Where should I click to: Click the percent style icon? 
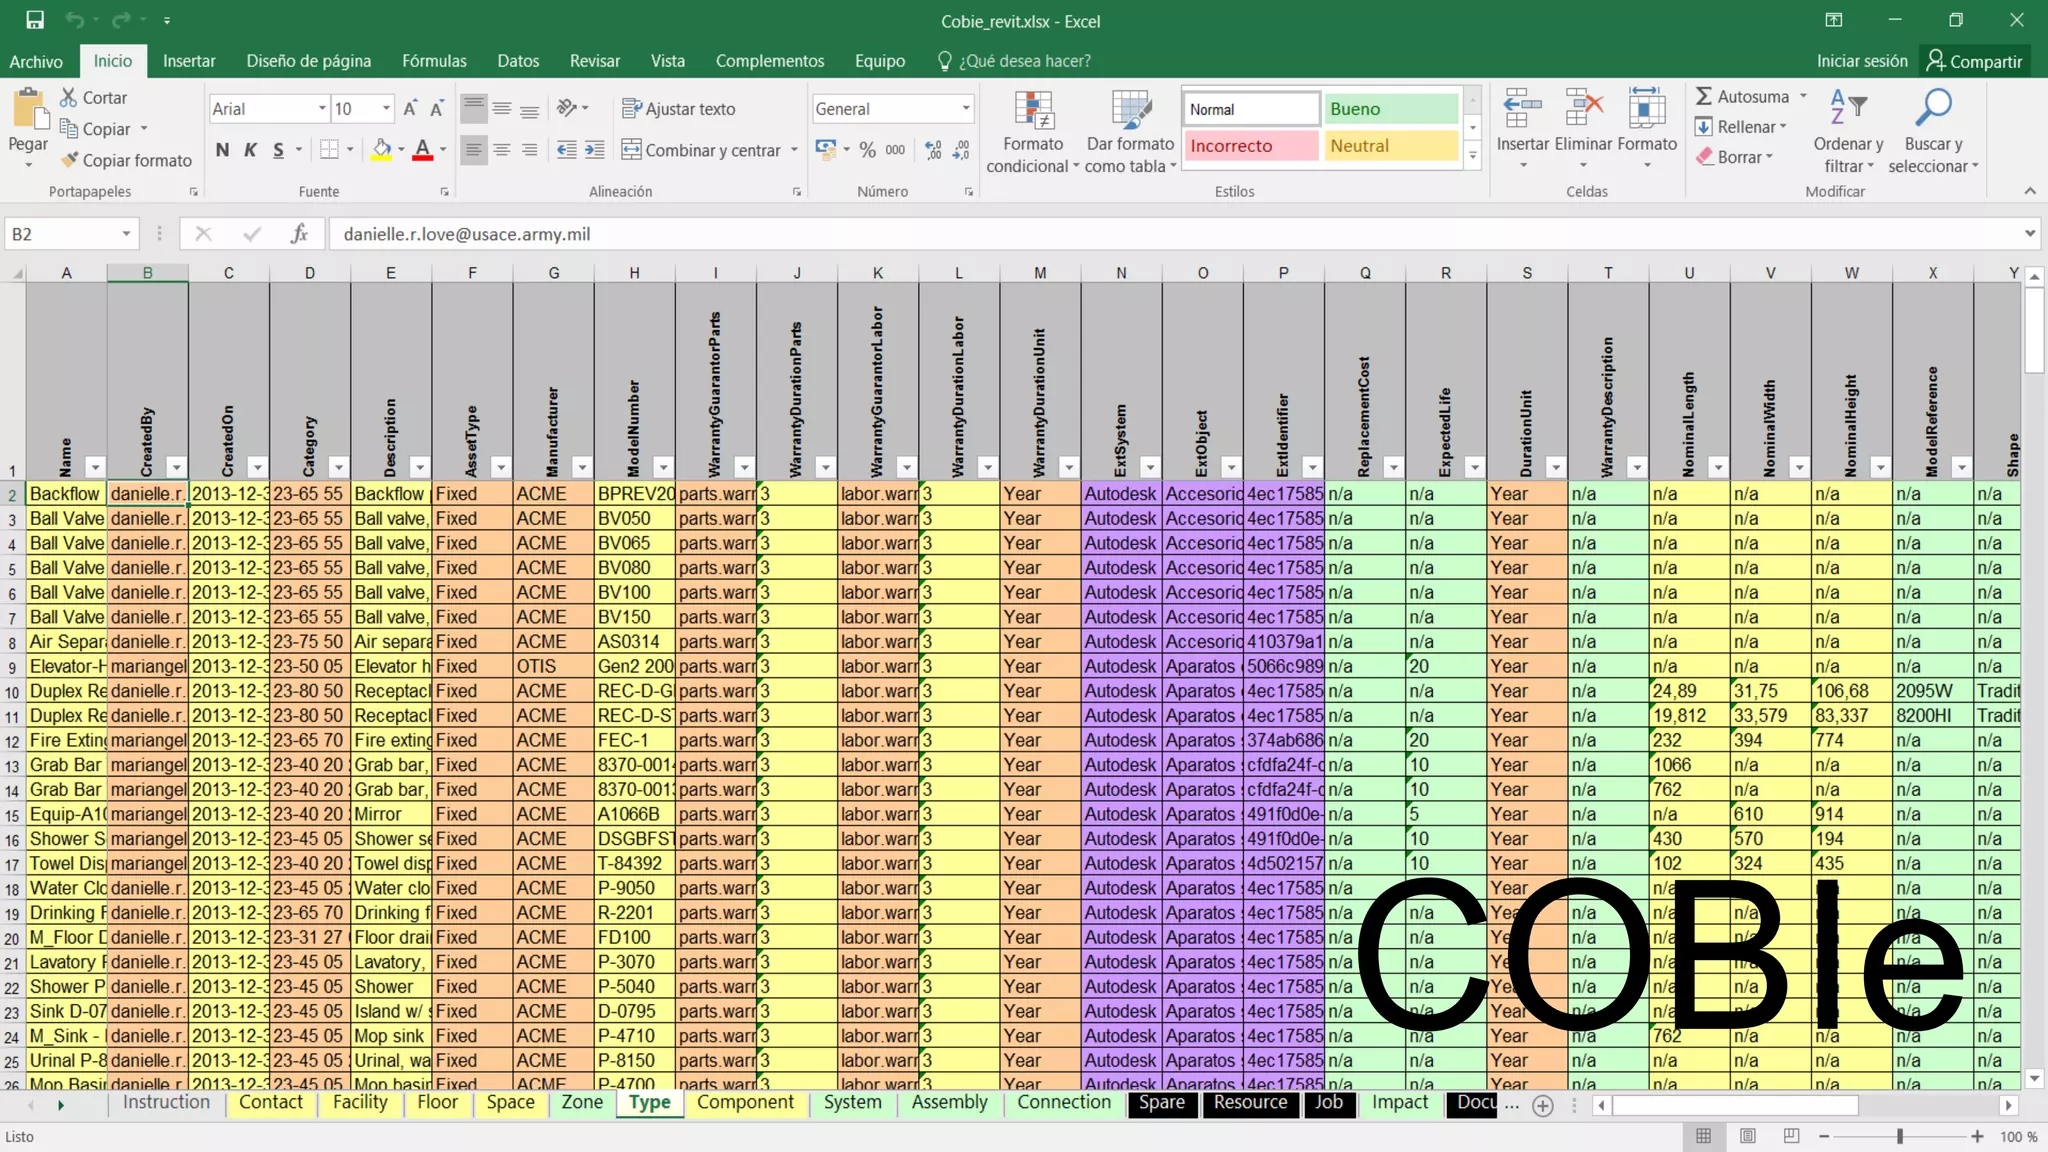[867, 150]
